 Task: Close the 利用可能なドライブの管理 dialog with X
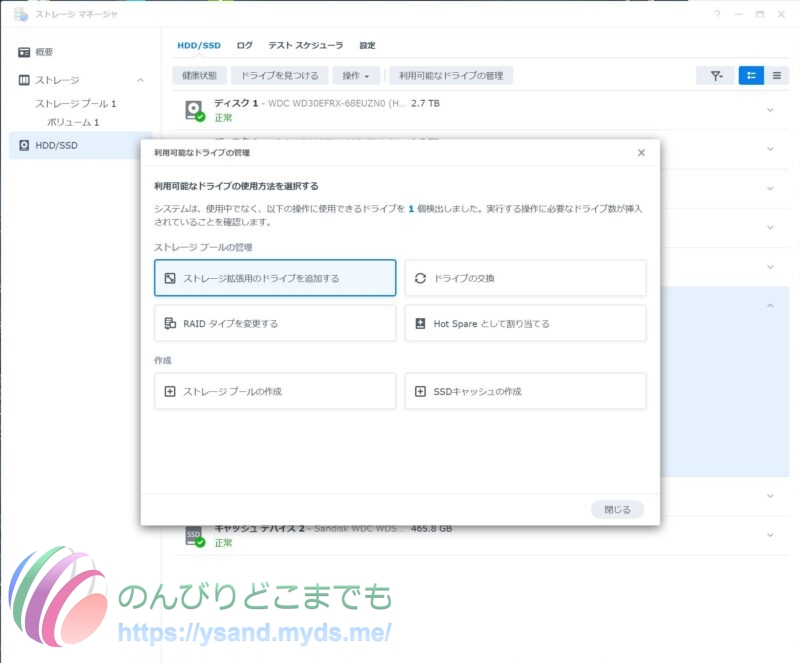(641, 153)
